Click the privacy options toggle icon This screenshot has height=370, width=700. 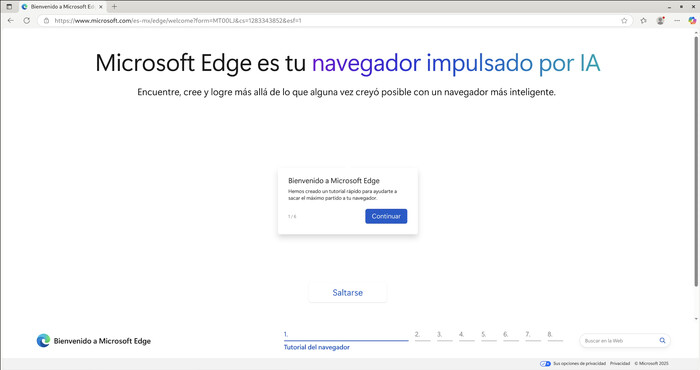[545, 364]
